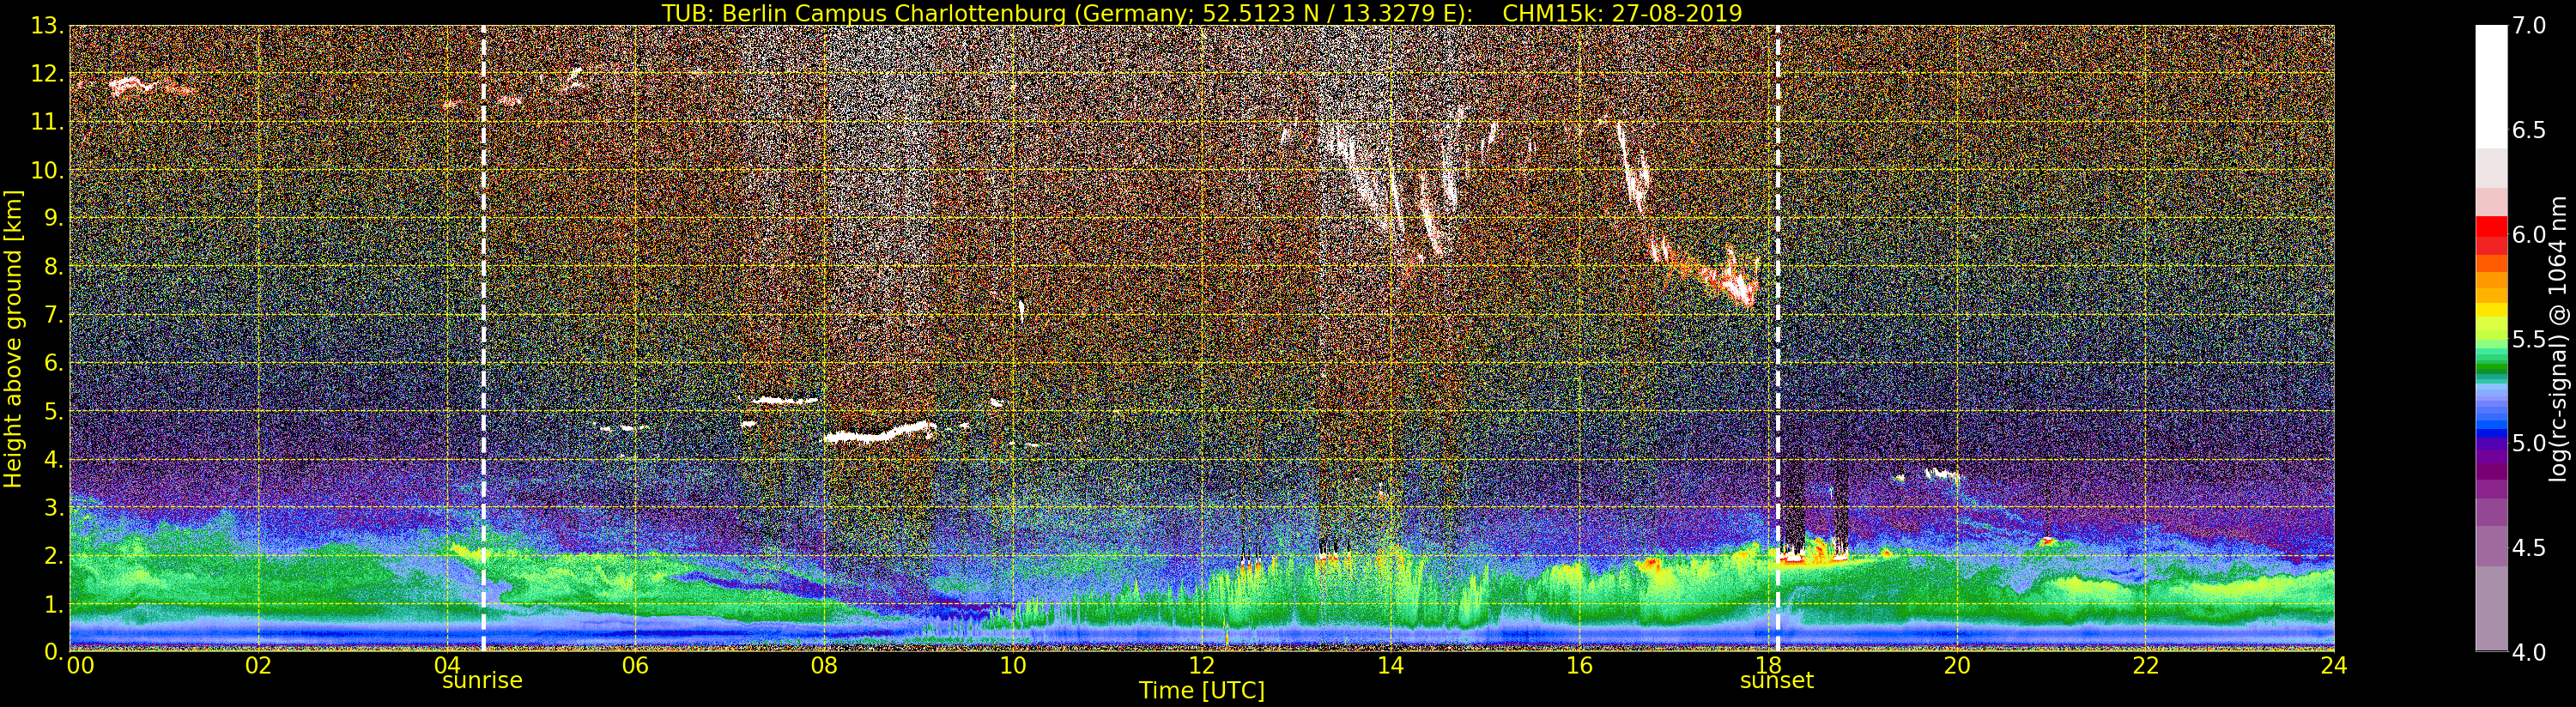Viewport: 2576px width, 707px height.
Task: Click the '02' time axis tick label
Action: pyautogui.click(x=258, y=666)
